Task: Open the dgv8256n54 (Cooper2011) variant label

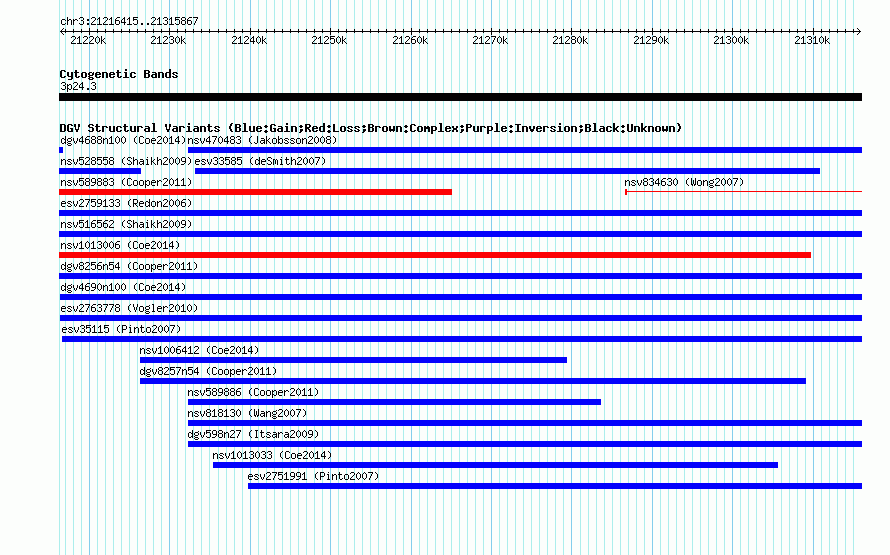Action: [129, 266]
